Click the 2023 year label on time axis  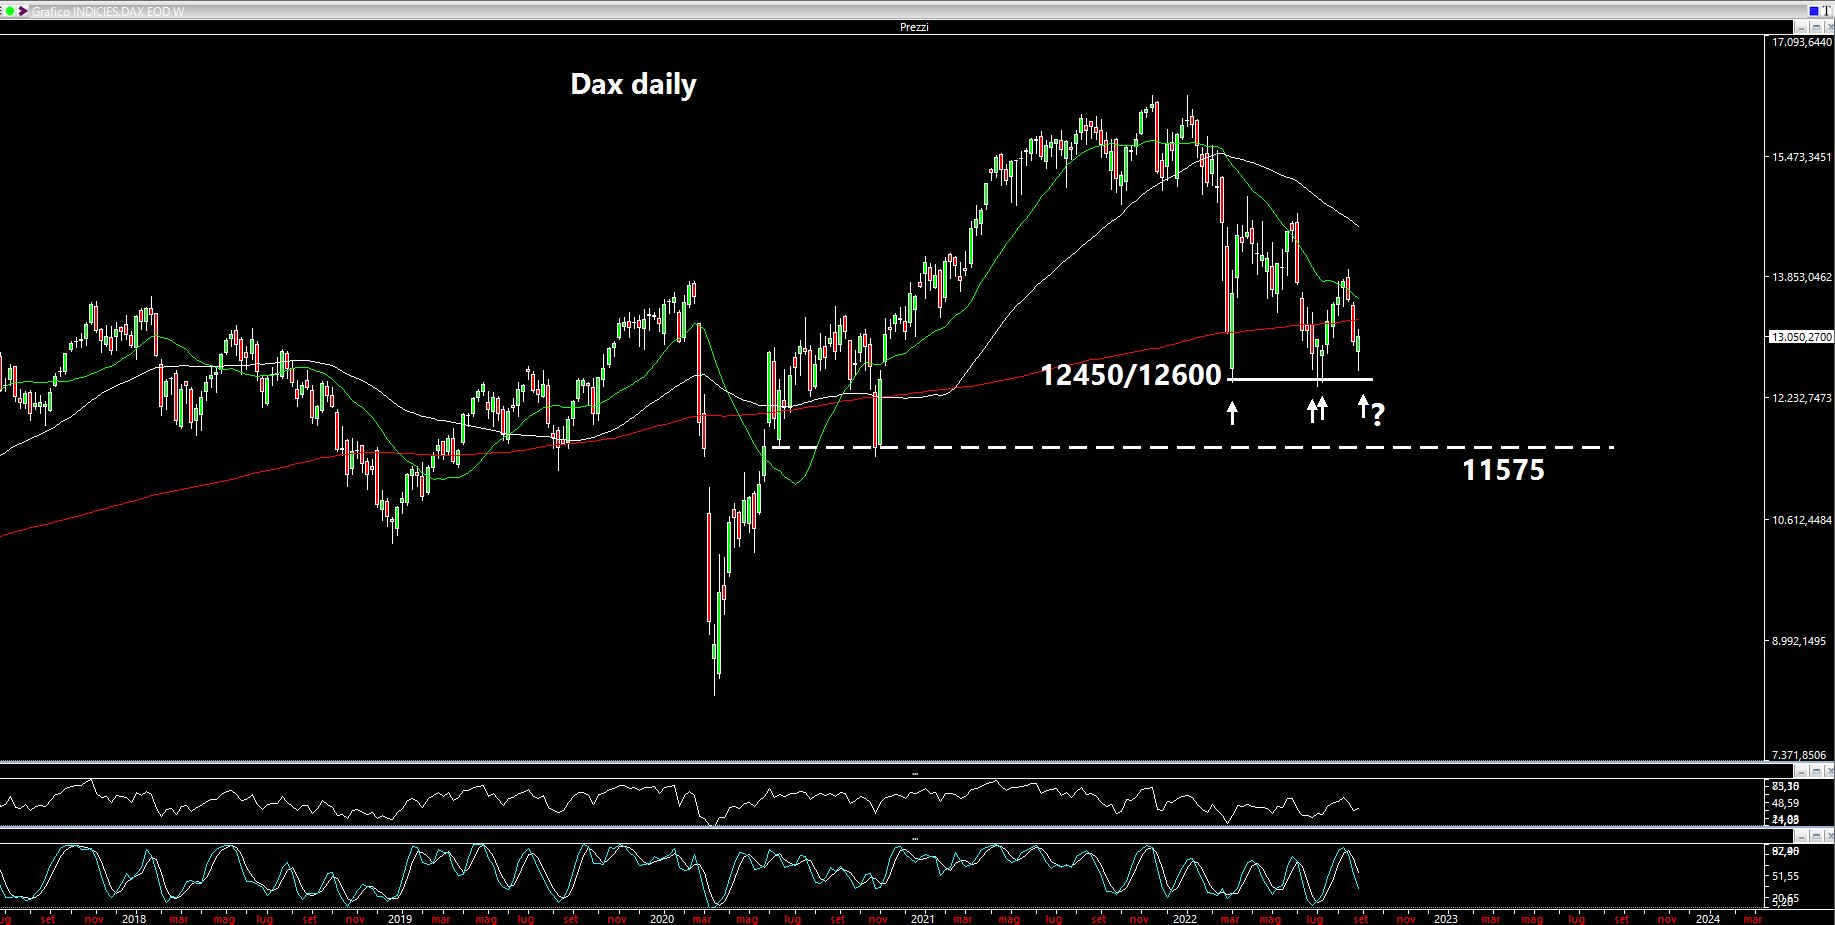[1445, 918]
